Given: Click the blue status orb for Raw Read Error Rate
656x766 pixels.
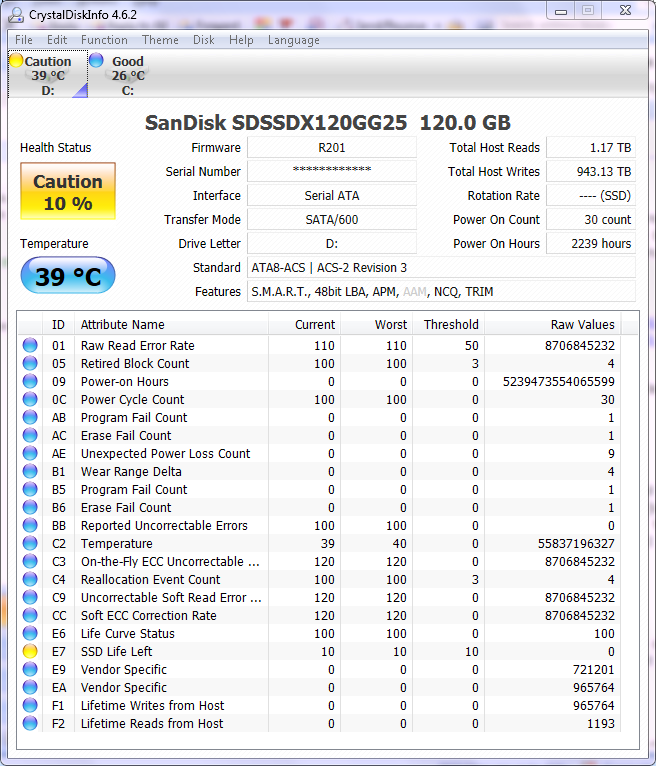Looking at the screenshot, I should click(30, 346).
